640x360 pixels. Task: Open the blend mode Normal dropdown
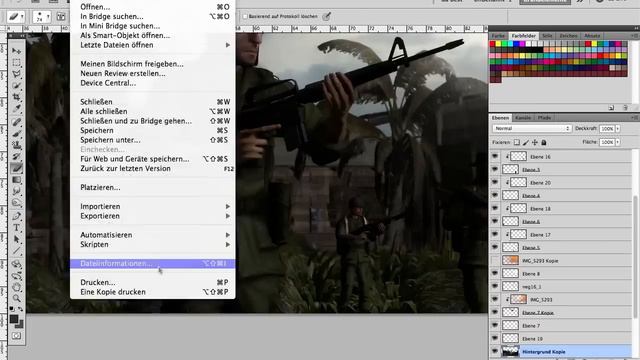531,128
